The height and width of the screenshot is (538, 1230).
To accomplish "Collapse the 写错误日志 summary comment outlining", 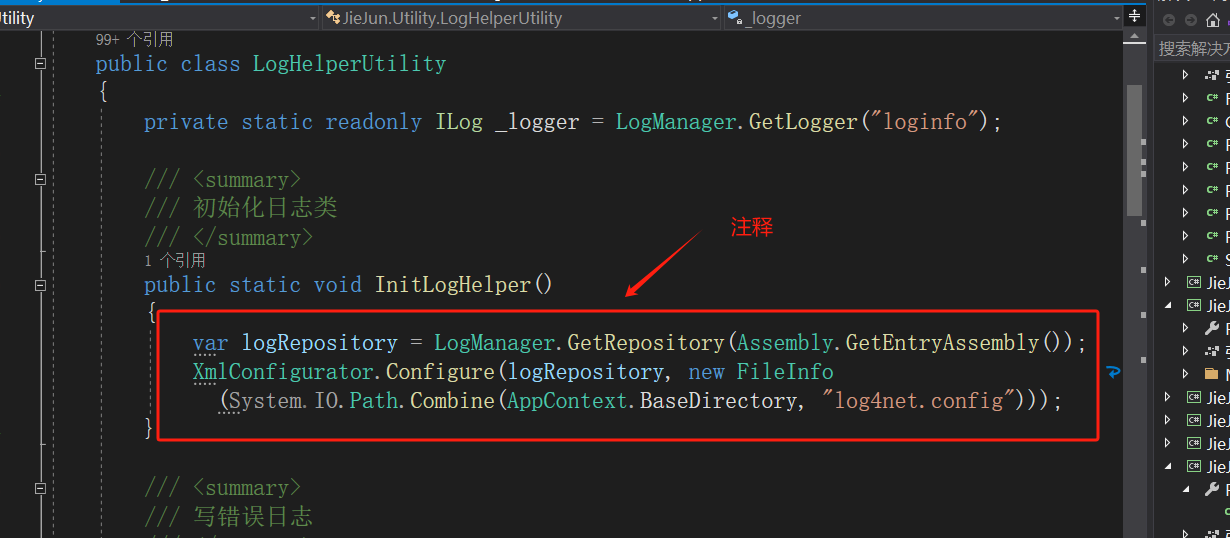I will pyautogui.click(x=40, y=488).
